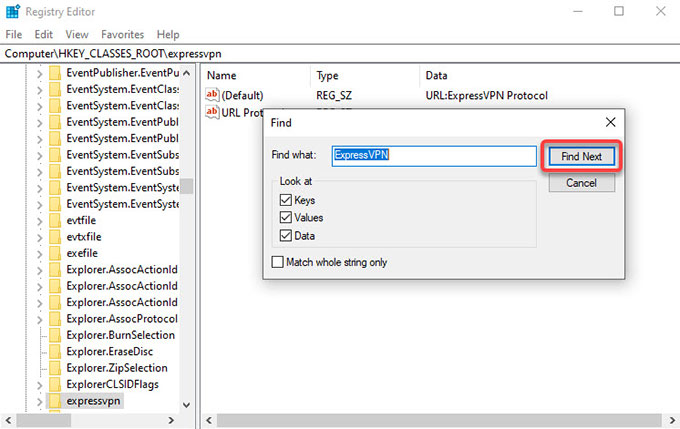680x429 pixels.
Task: Click the folder icon for Explorer.EraseDisc
Action: click(x=55, y=352)
